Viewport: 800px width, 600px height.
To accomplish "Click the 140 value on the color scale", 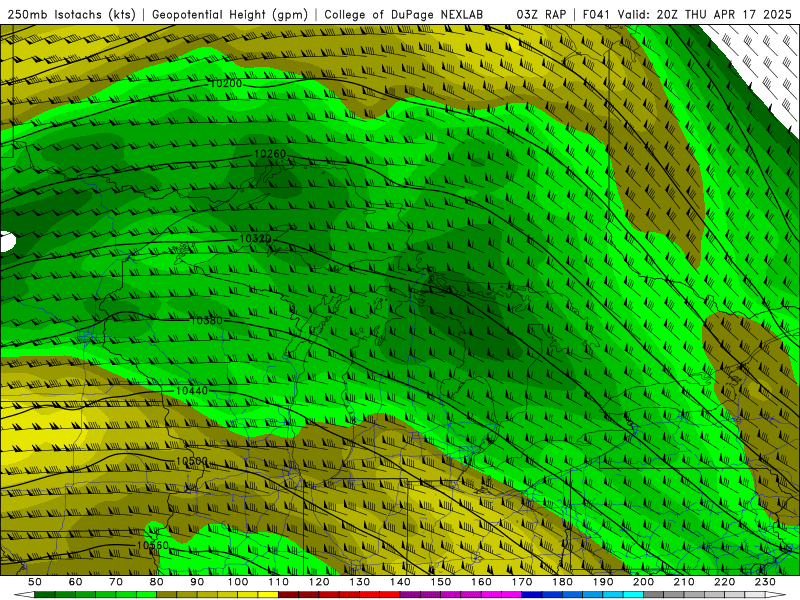I will coord(401,582).
